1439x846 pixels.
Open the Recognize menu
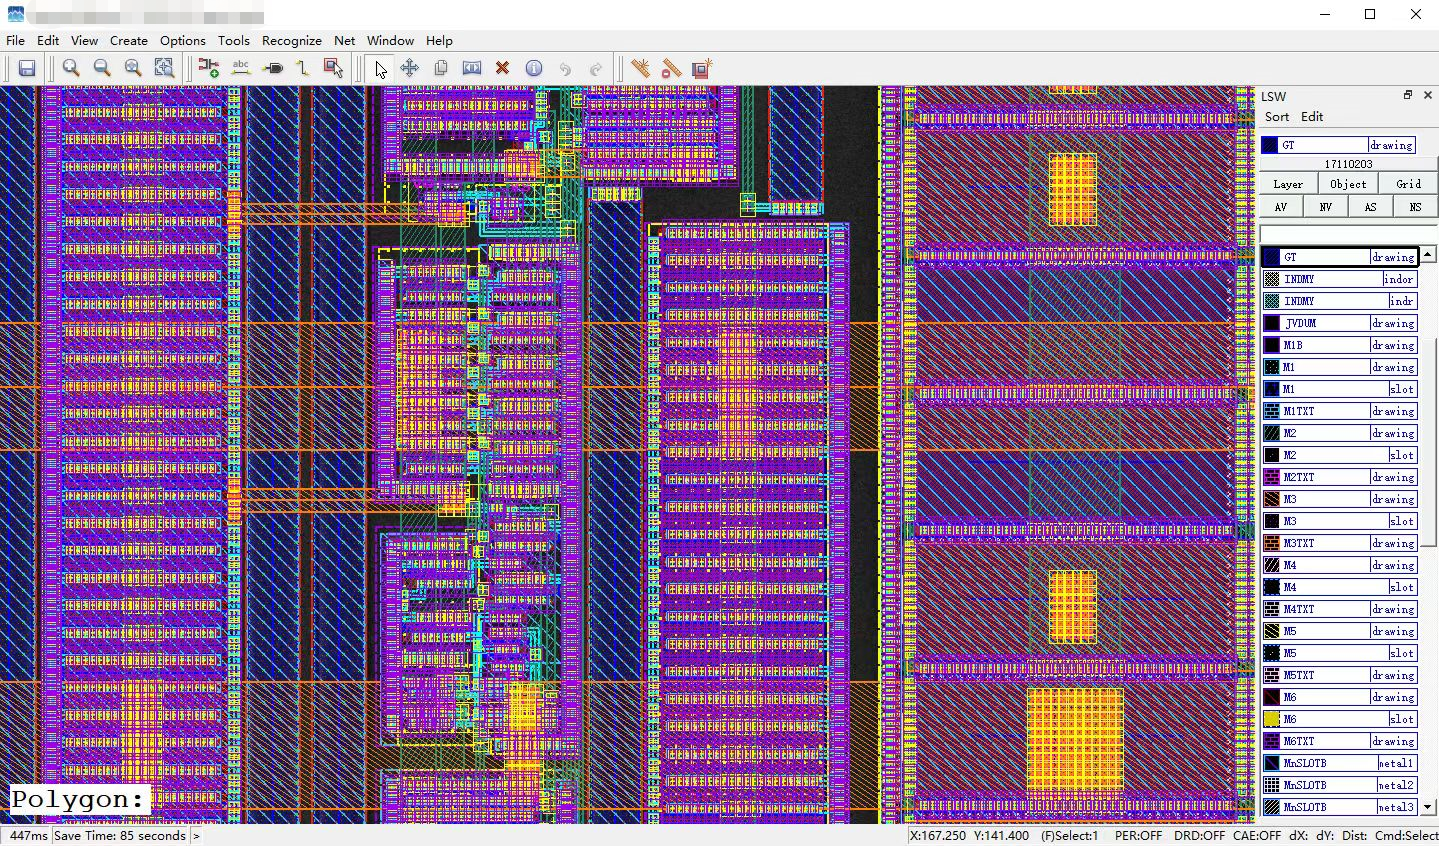[x=291, y=41]
